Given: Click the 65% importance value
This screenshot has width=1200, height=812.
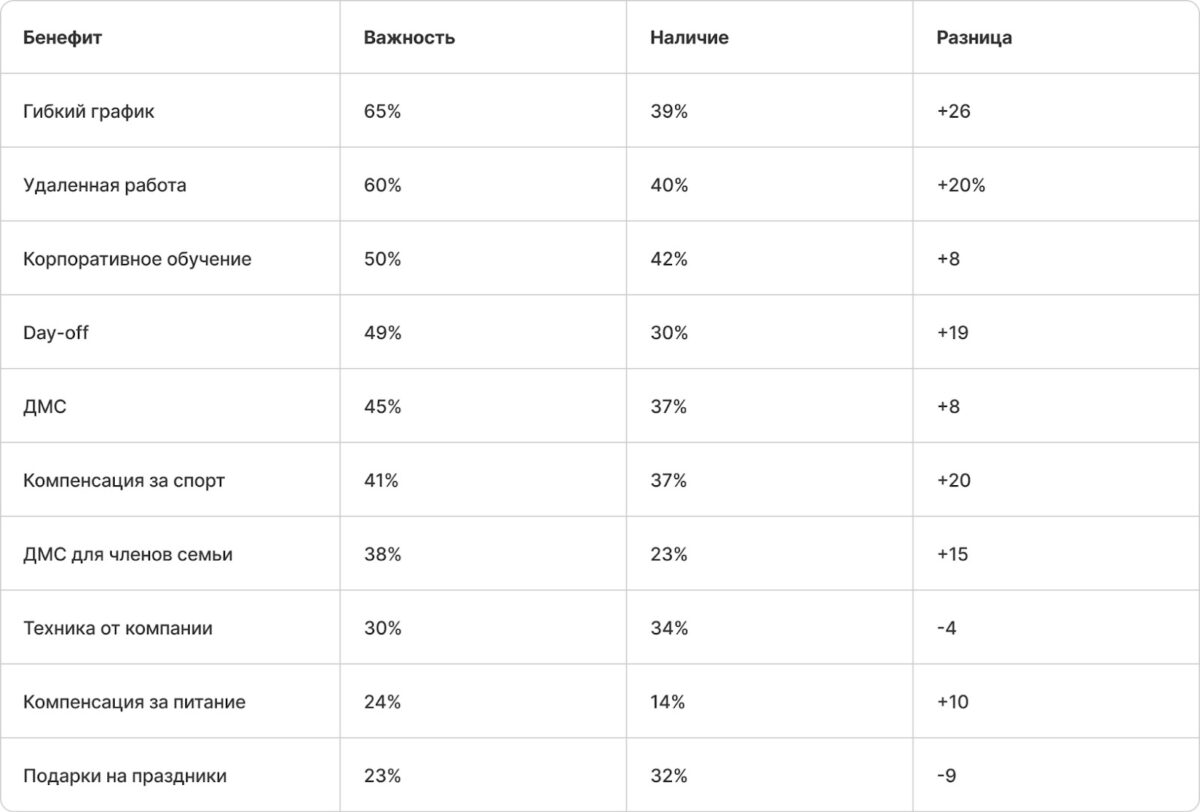Looking at the screenshot, I should pyautogui.click(x=383, y=112).
